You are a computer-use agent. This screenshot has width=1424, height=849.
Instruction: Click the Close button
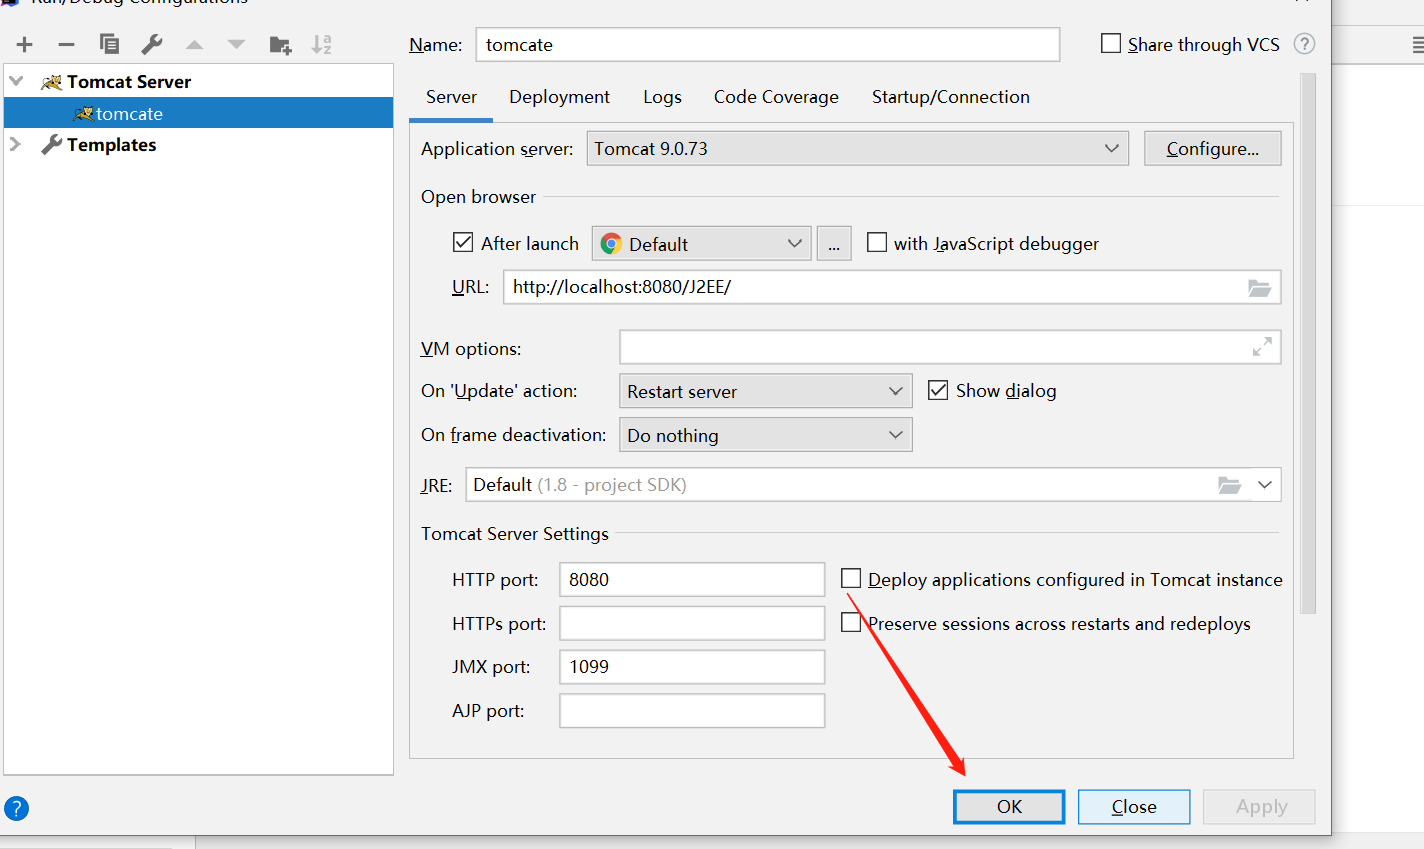1134,807
